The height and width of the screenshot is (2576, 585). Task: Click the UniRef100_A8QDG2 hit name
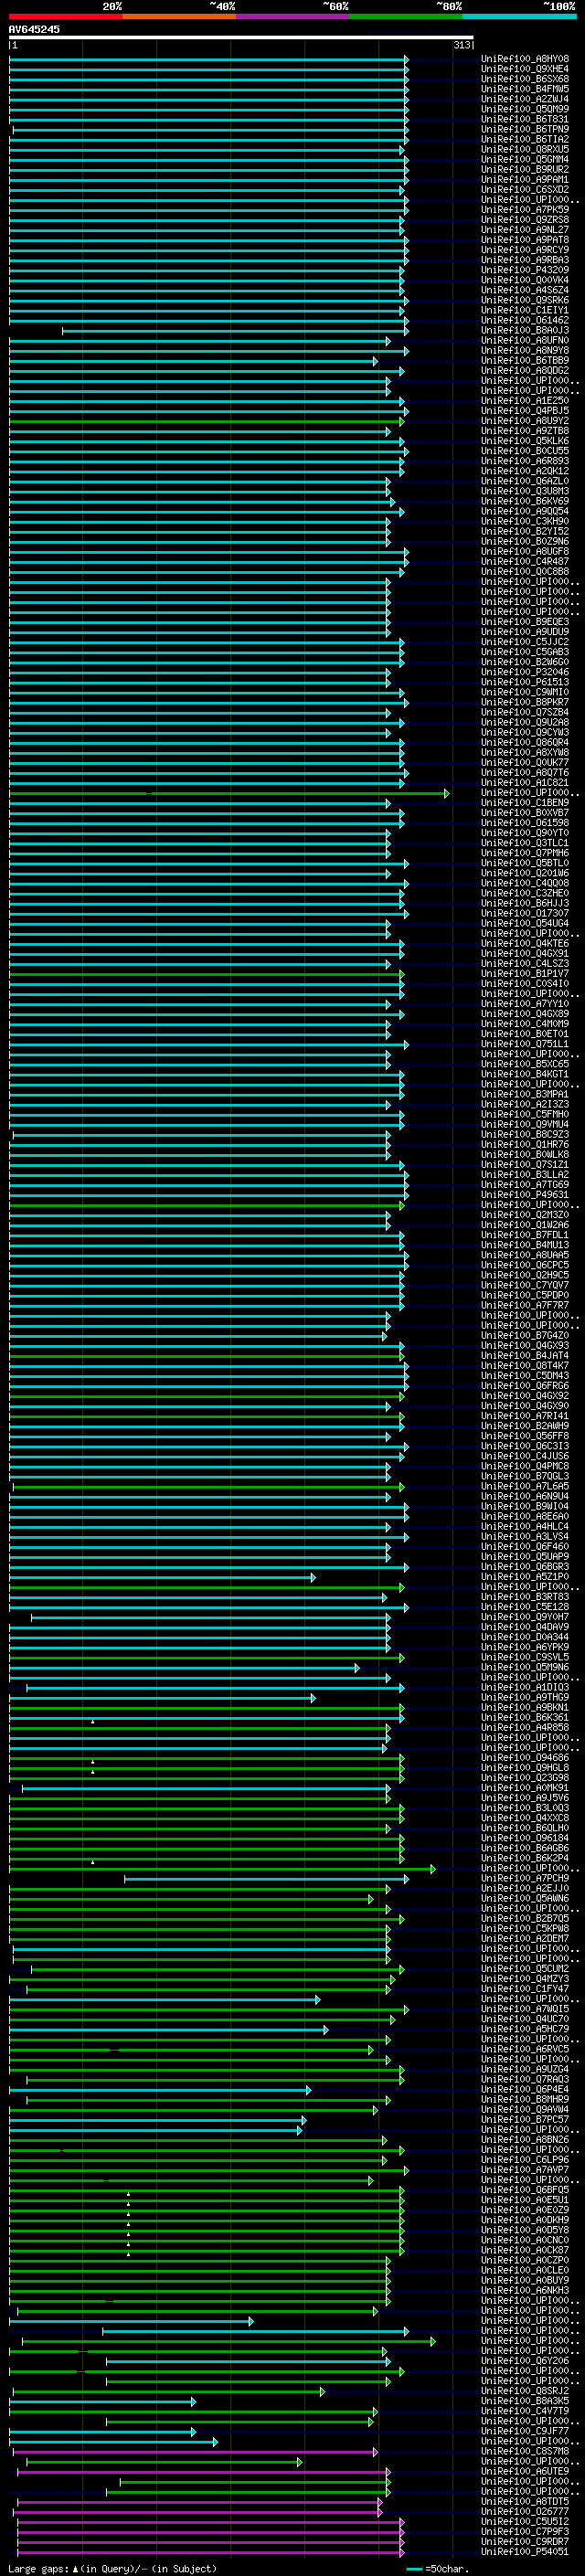pos(525,371)
